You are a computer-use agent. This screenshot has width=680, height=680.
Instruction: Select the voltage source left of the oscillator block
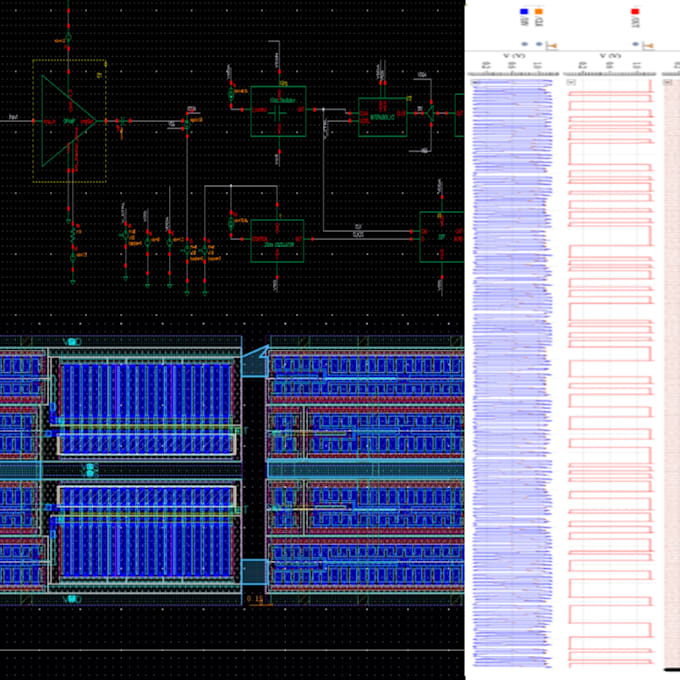click(x=231, y=223)
